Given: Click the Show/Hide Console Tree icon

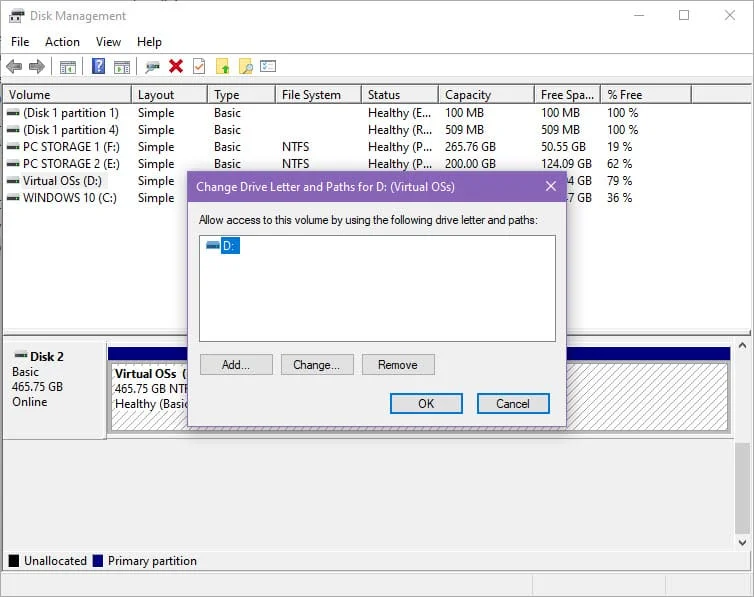Looking at the screenshot, I should [x=68, y=66].
